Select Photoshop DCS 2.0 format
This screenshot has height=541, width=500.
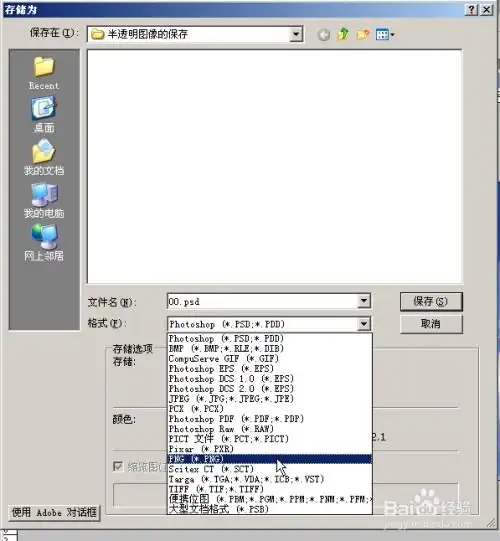tap(269, 388)
